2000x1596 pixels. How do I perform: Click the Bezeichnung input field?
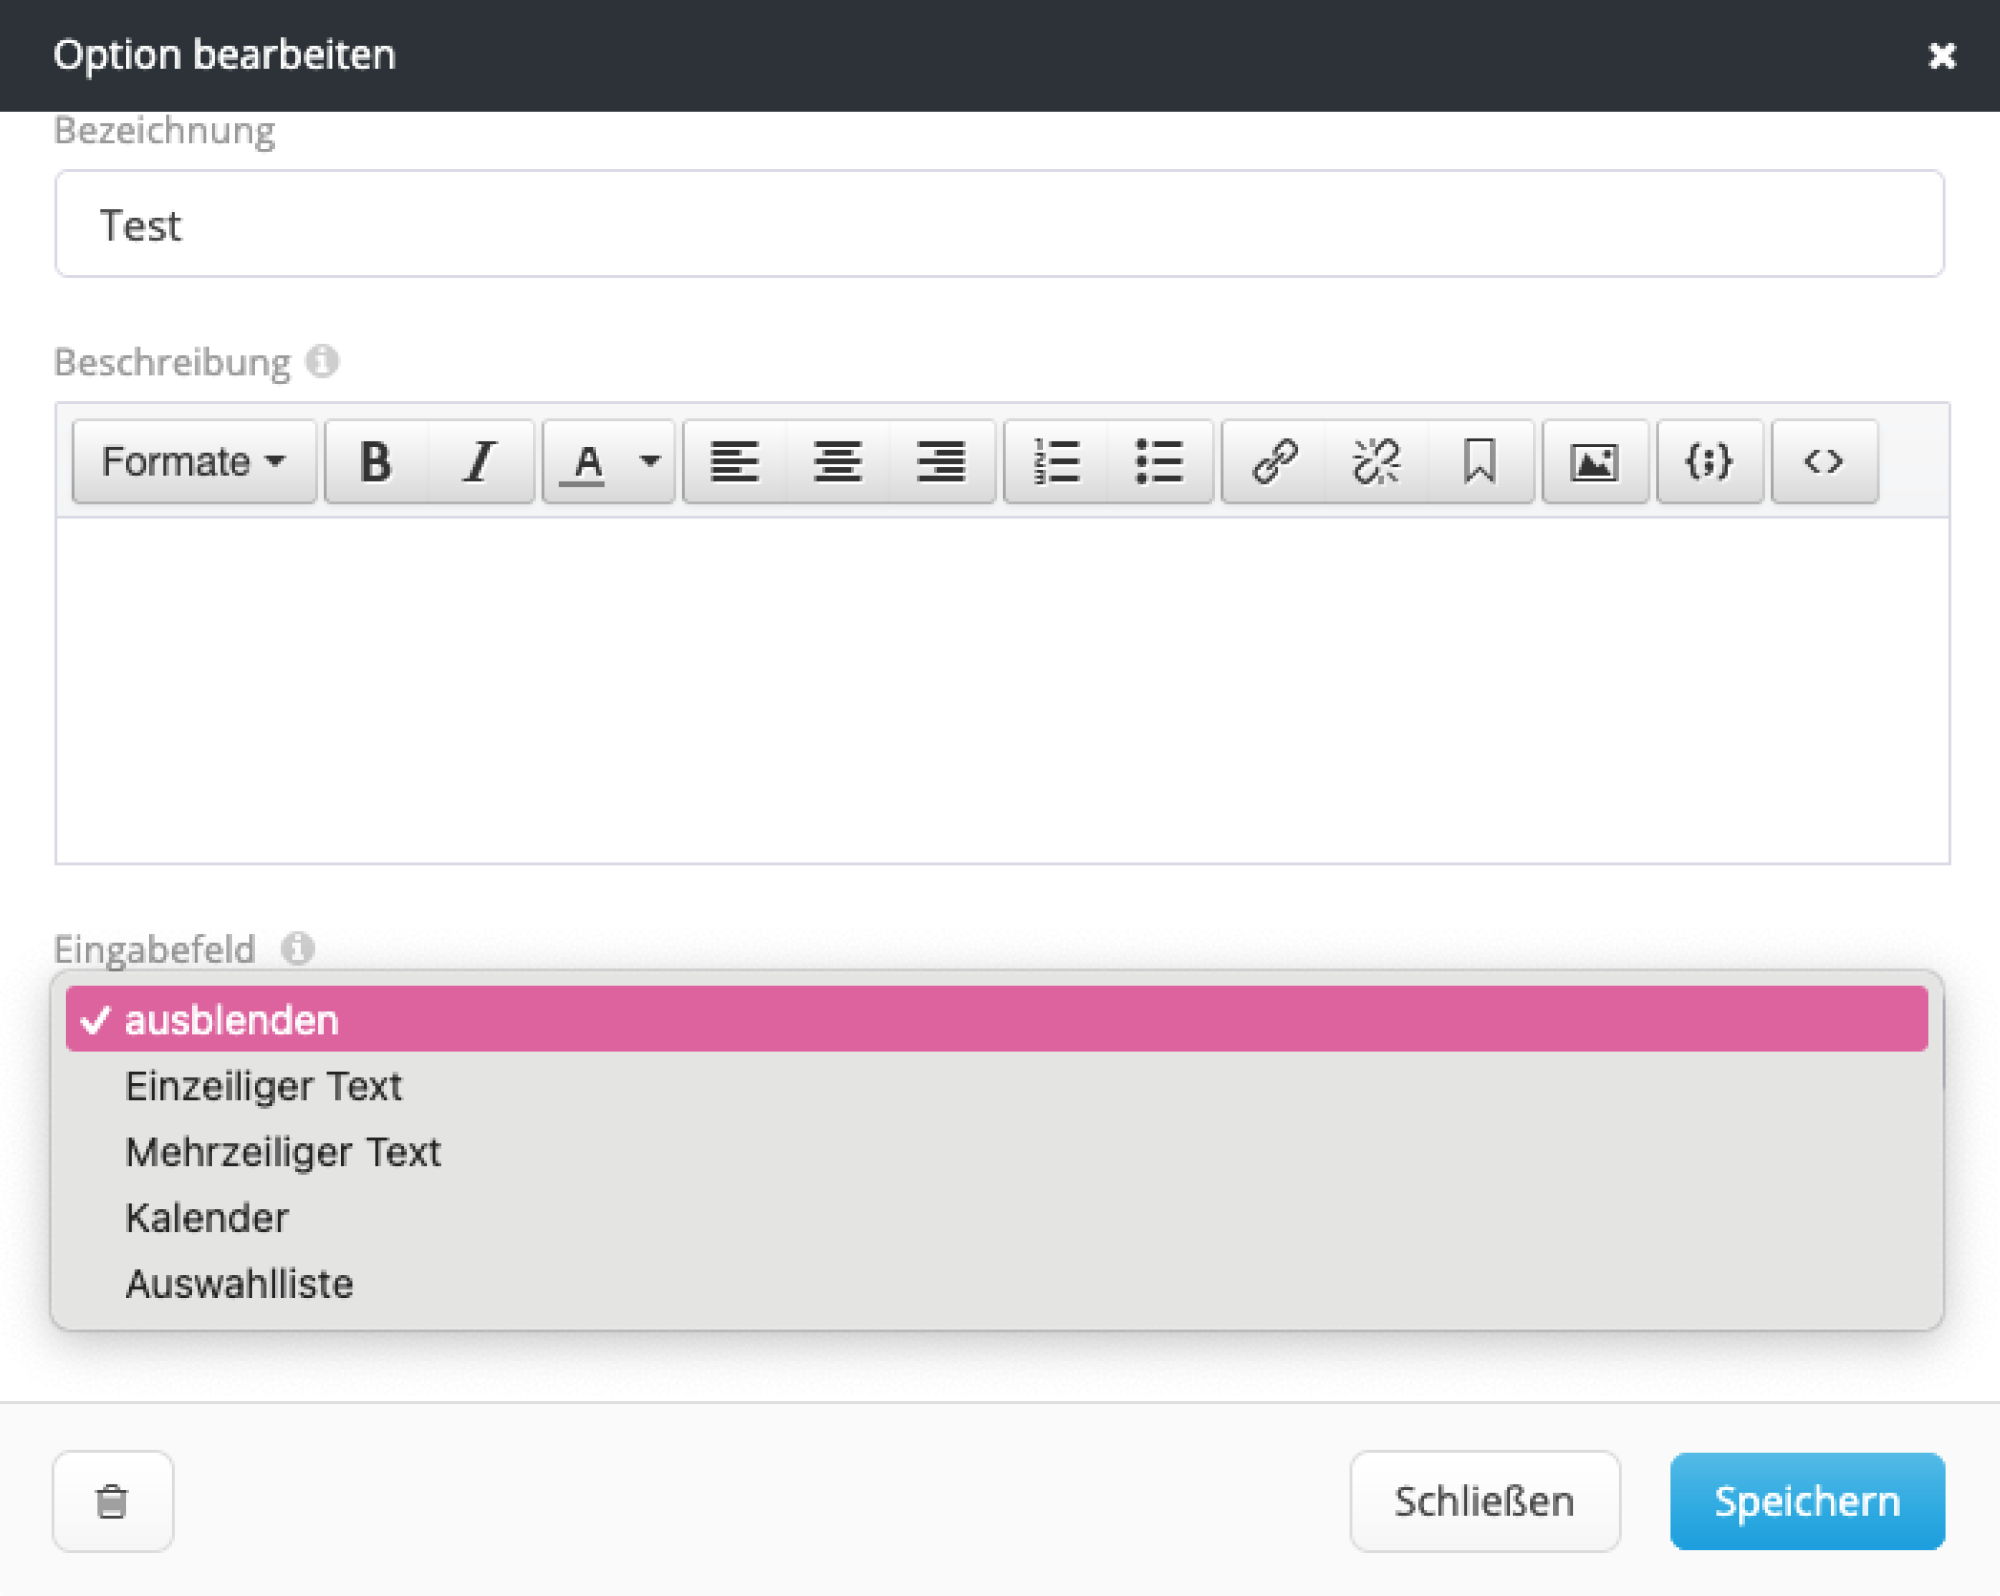pos(998,224)
